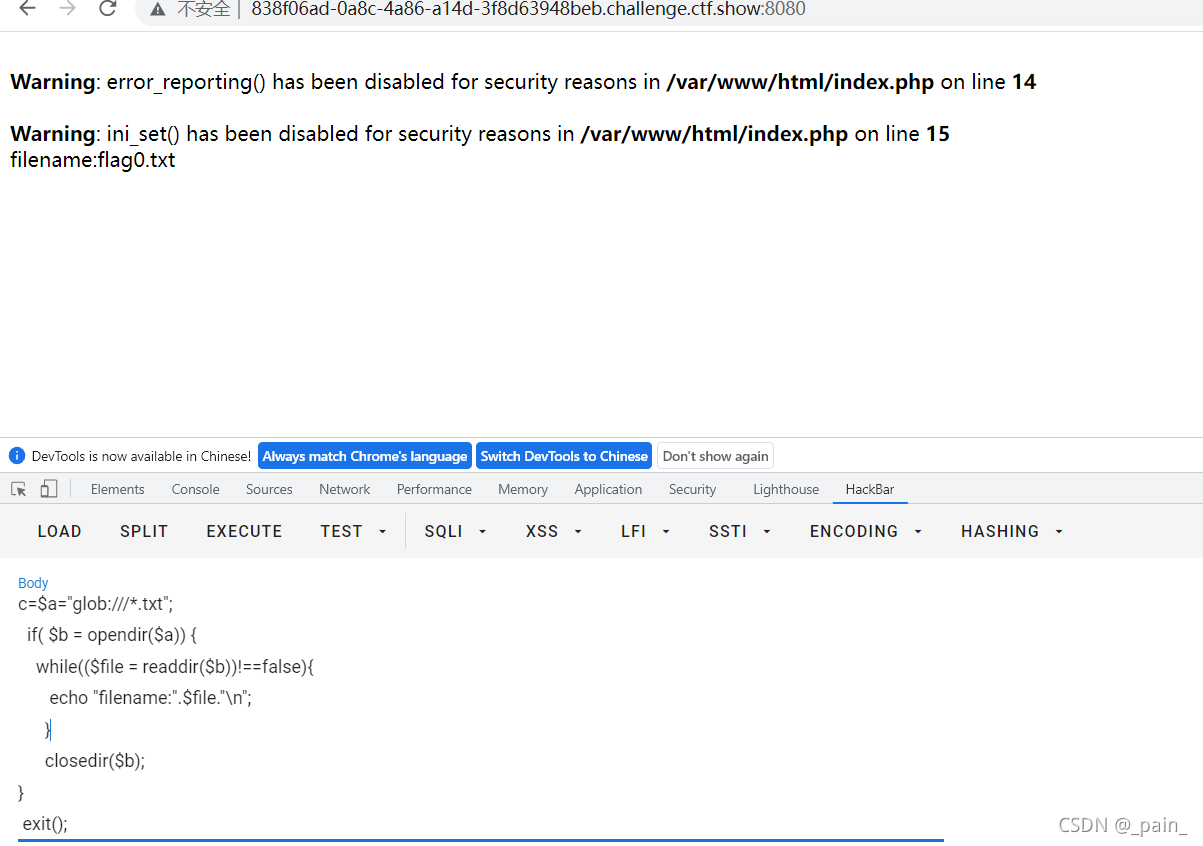Open the LFI dropdown menu

tap(645, 531)
